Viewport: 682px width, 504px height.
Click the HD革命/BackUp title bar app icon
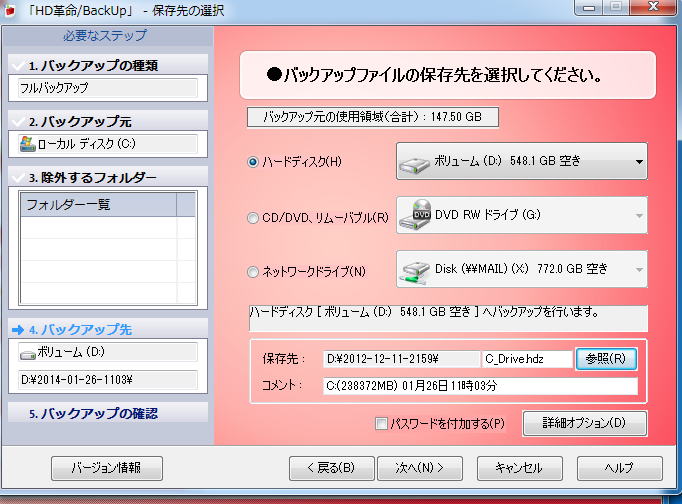(x=9, y=10)
